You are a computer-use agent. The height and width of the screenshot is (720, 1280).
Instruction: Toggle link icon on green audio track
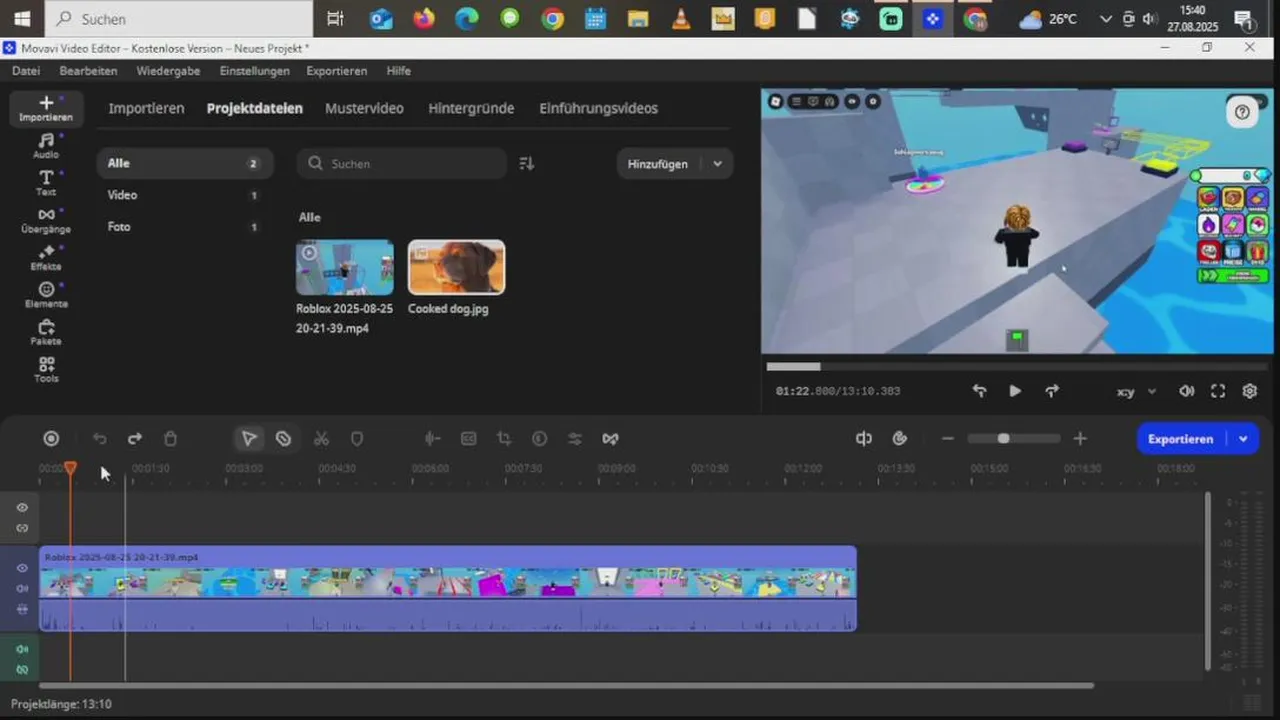pyautogui.click(x=22, y=669)
